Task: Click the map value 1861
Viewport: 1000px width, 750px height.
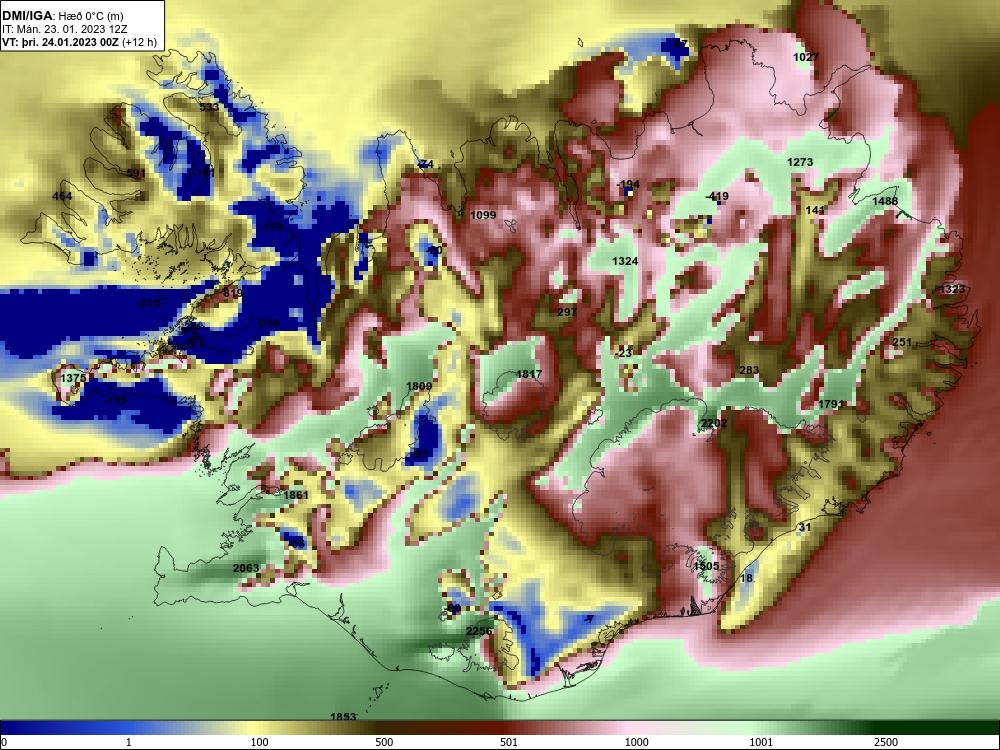Action: pos(296,495)
